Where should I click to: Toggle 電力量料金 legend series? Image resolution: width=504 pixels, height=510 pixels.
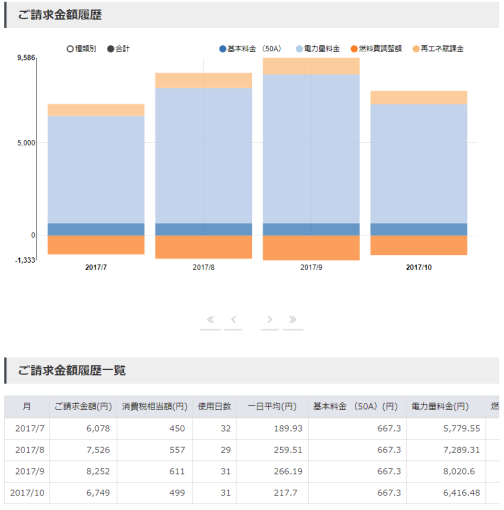318,49
